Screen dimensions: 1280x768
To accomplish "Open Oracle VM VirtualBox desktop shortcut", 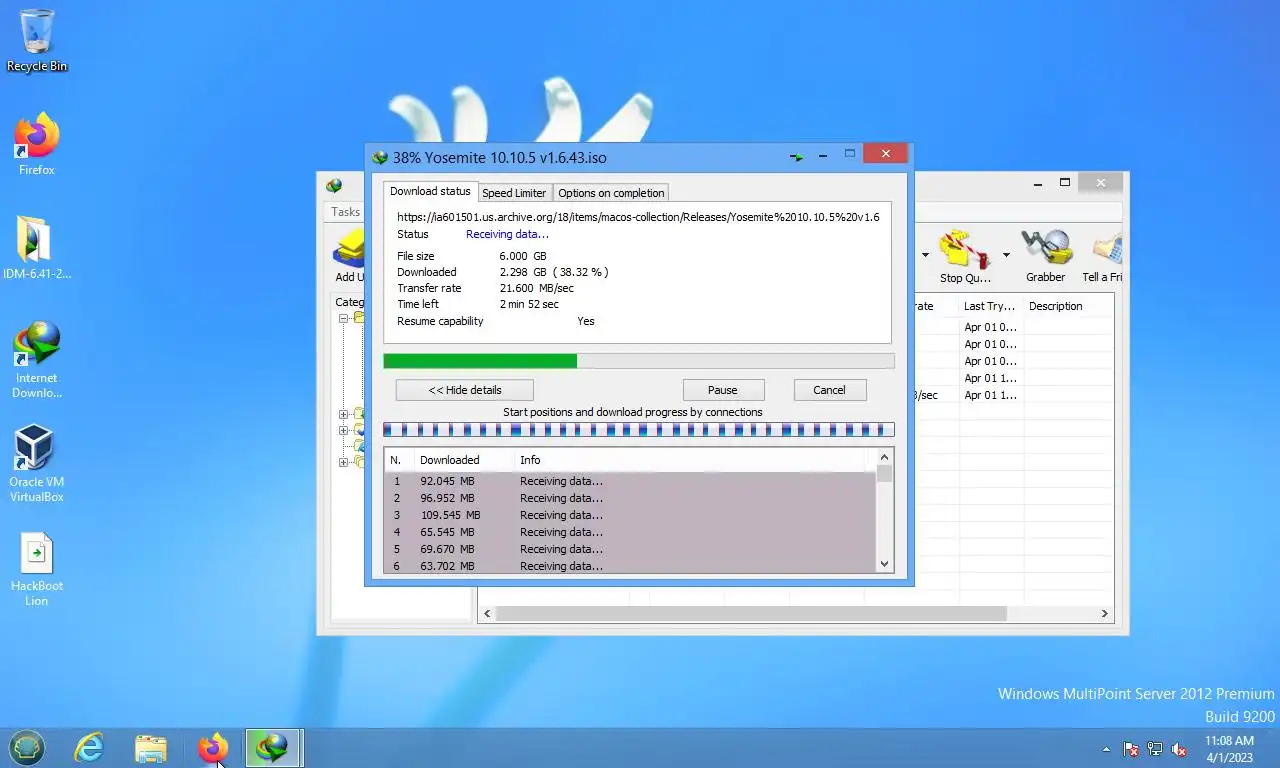I will coord(37,464).
